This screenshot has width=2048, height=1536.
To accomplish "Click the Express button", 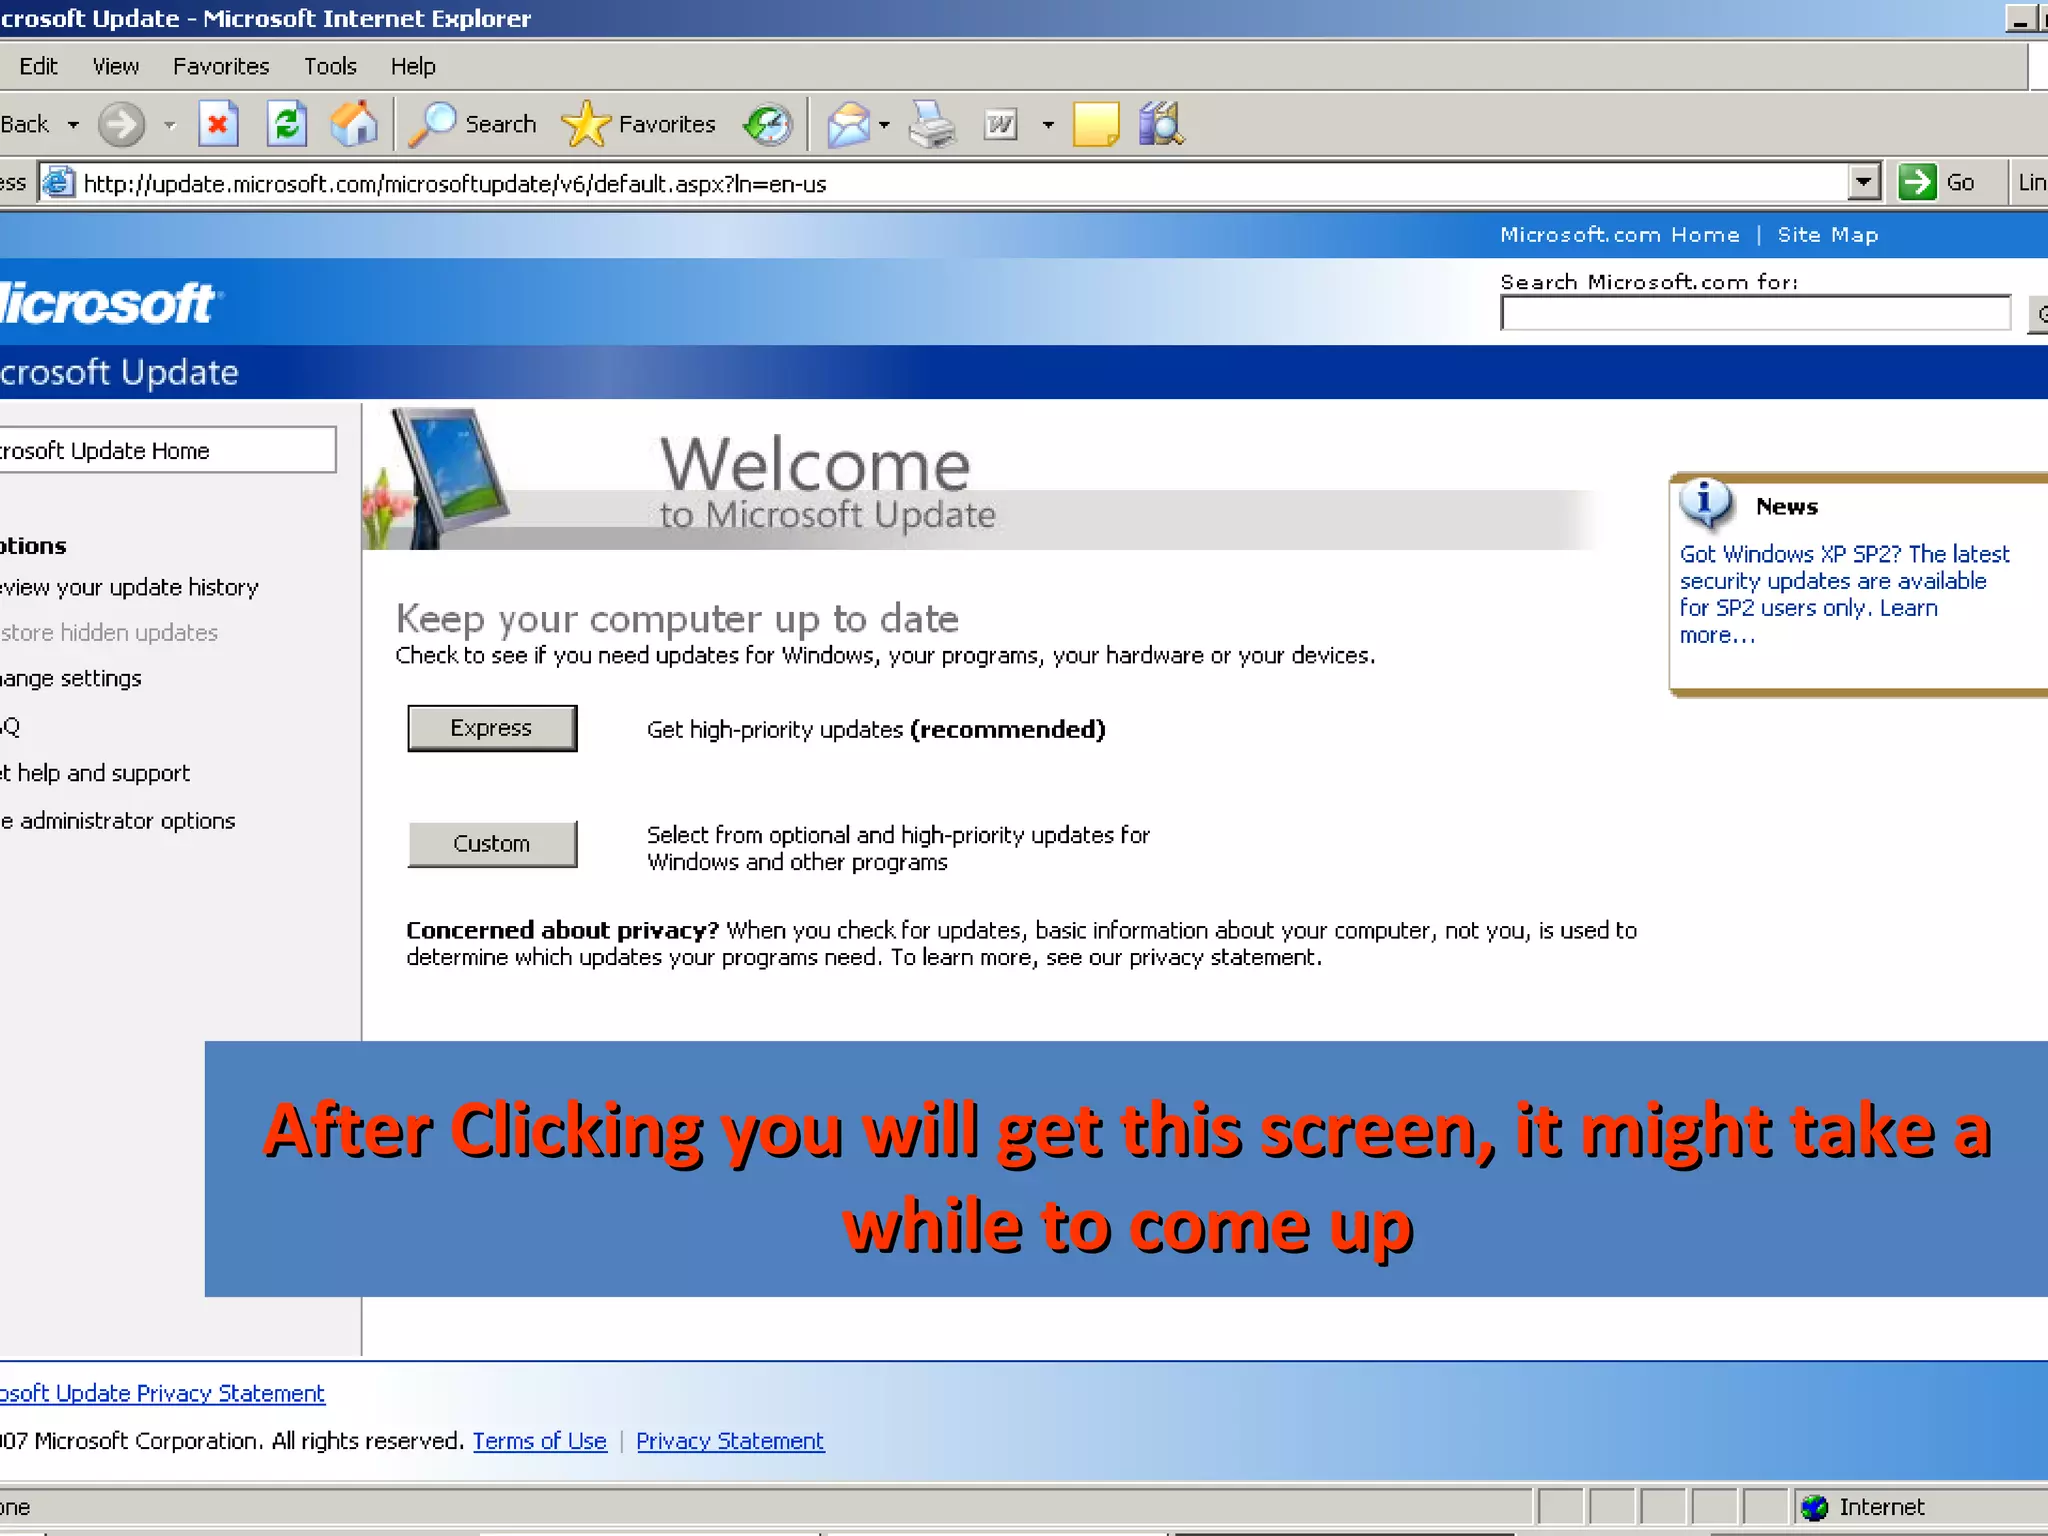I will (492, 728).
